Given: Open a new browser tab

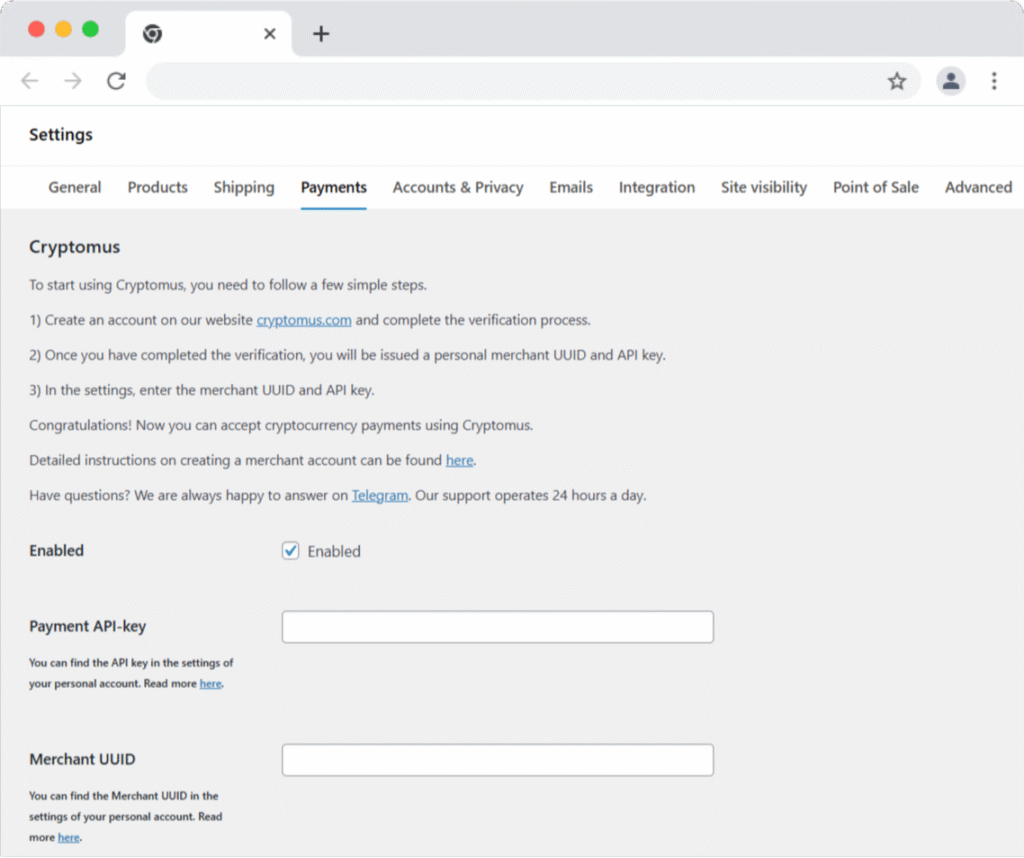Looking at the screenshot, I should [x=320, y=34].
